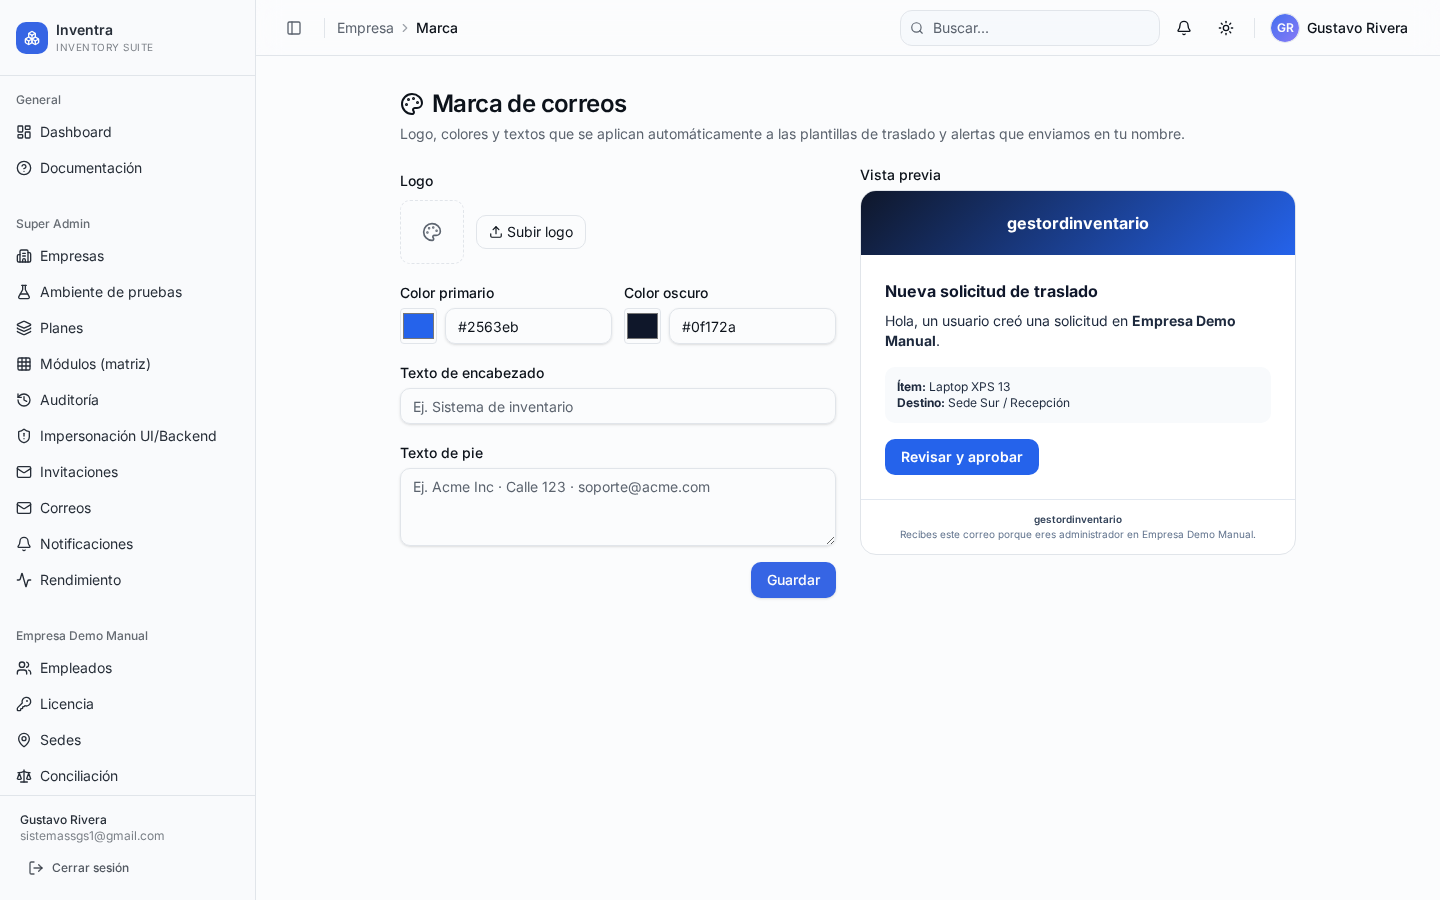Click the Licencia key icon

coord(24,704)
